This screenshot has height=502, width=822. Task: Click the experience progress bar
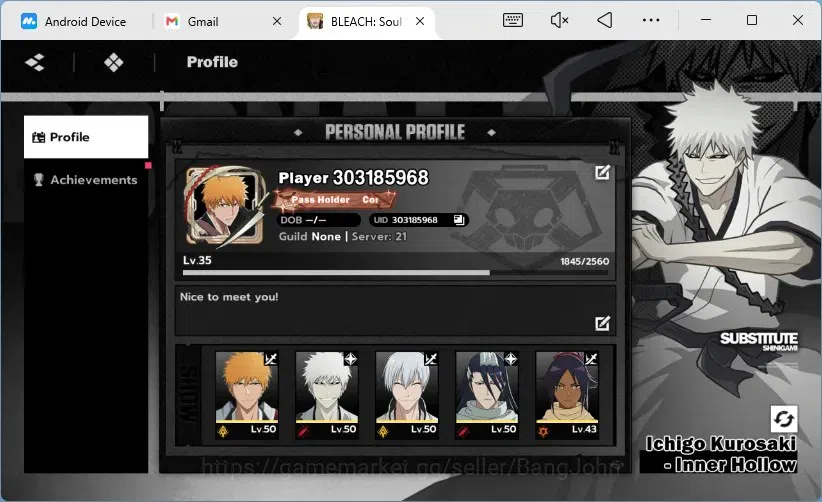coord(395,272)
